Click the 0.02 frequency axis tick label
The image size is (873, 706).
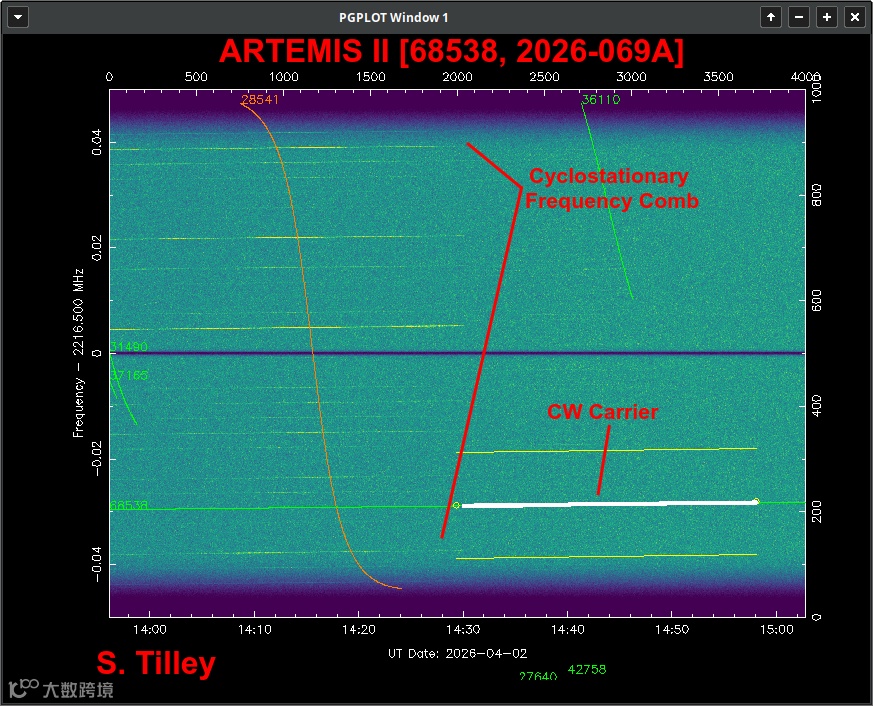[x=97, y=248]
